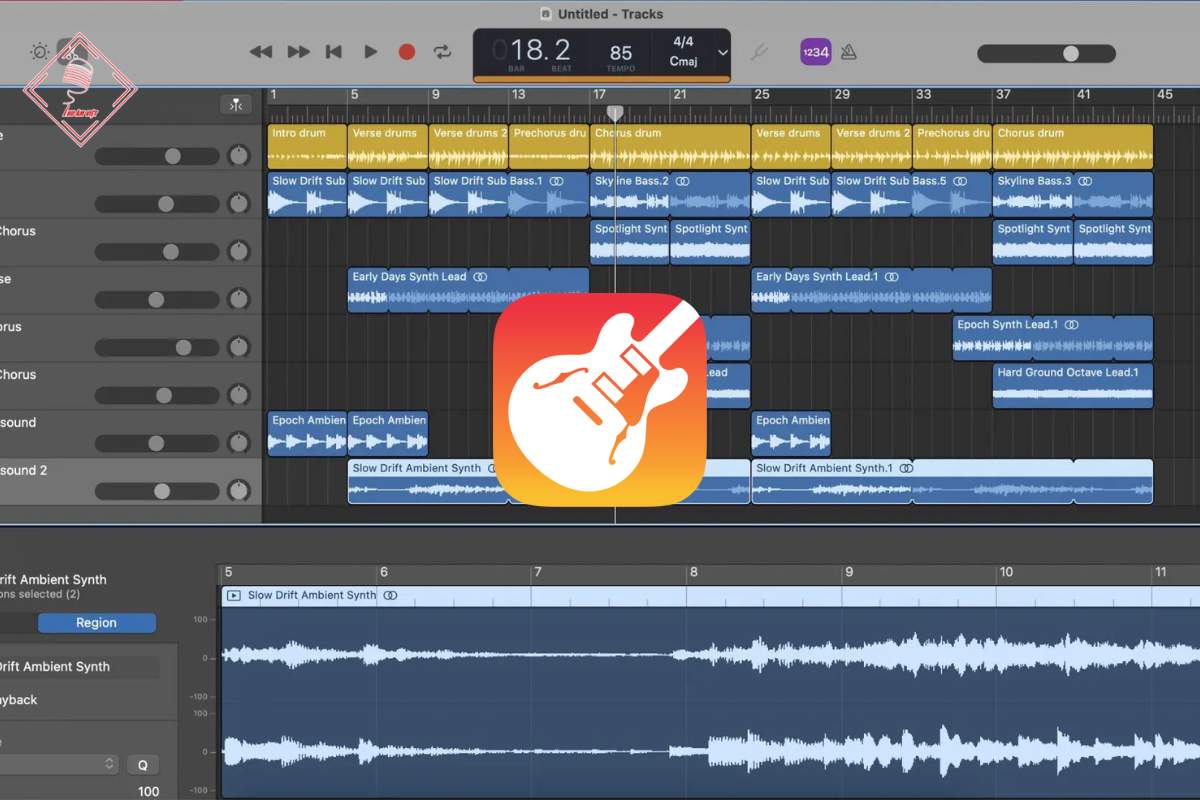Click the Fast Forward transport button
1200x800 pixels.
pos(298,52)
